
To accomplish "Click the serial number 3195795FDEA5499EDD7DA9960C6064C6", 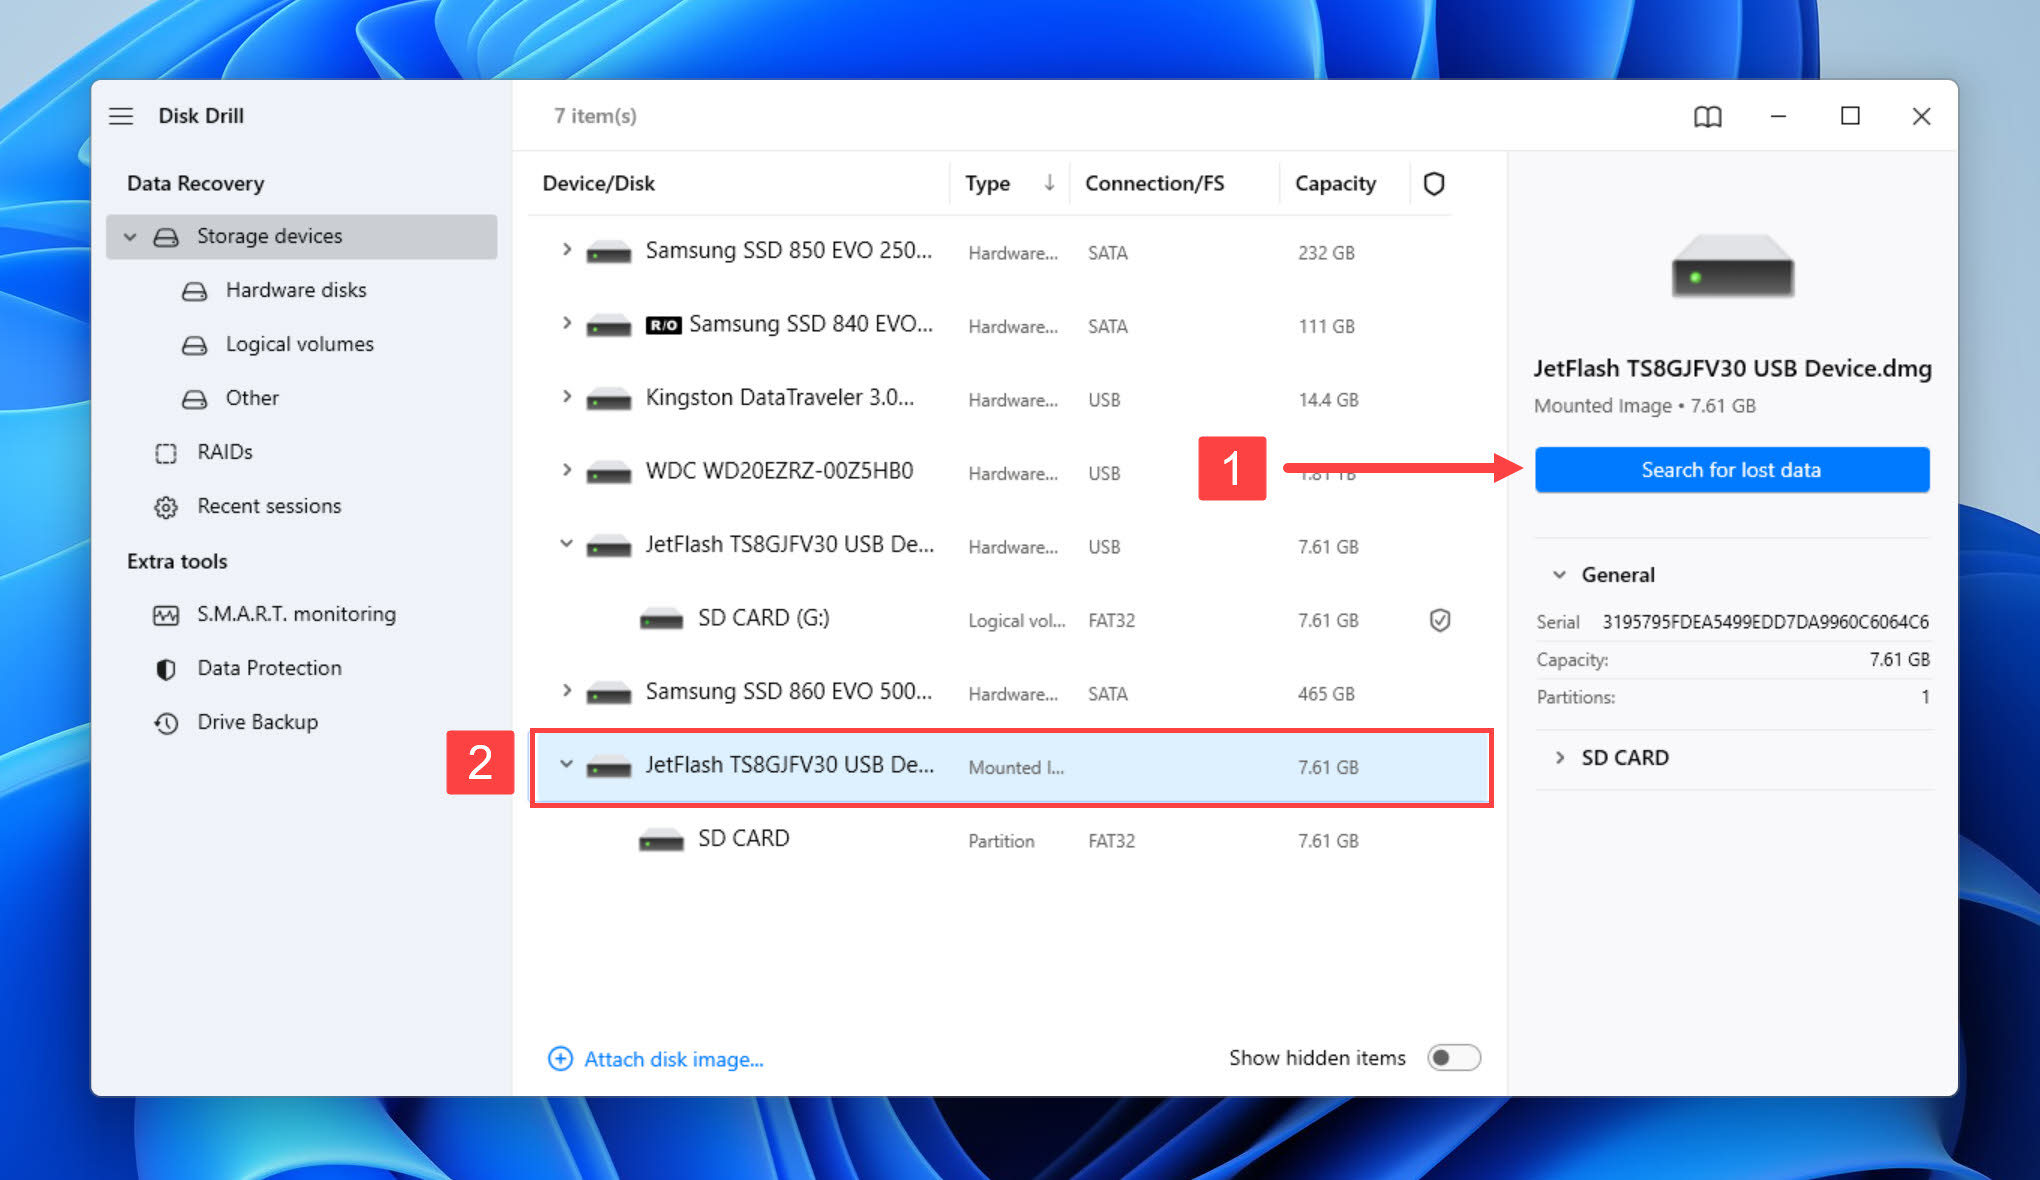I will (1765, 622).
